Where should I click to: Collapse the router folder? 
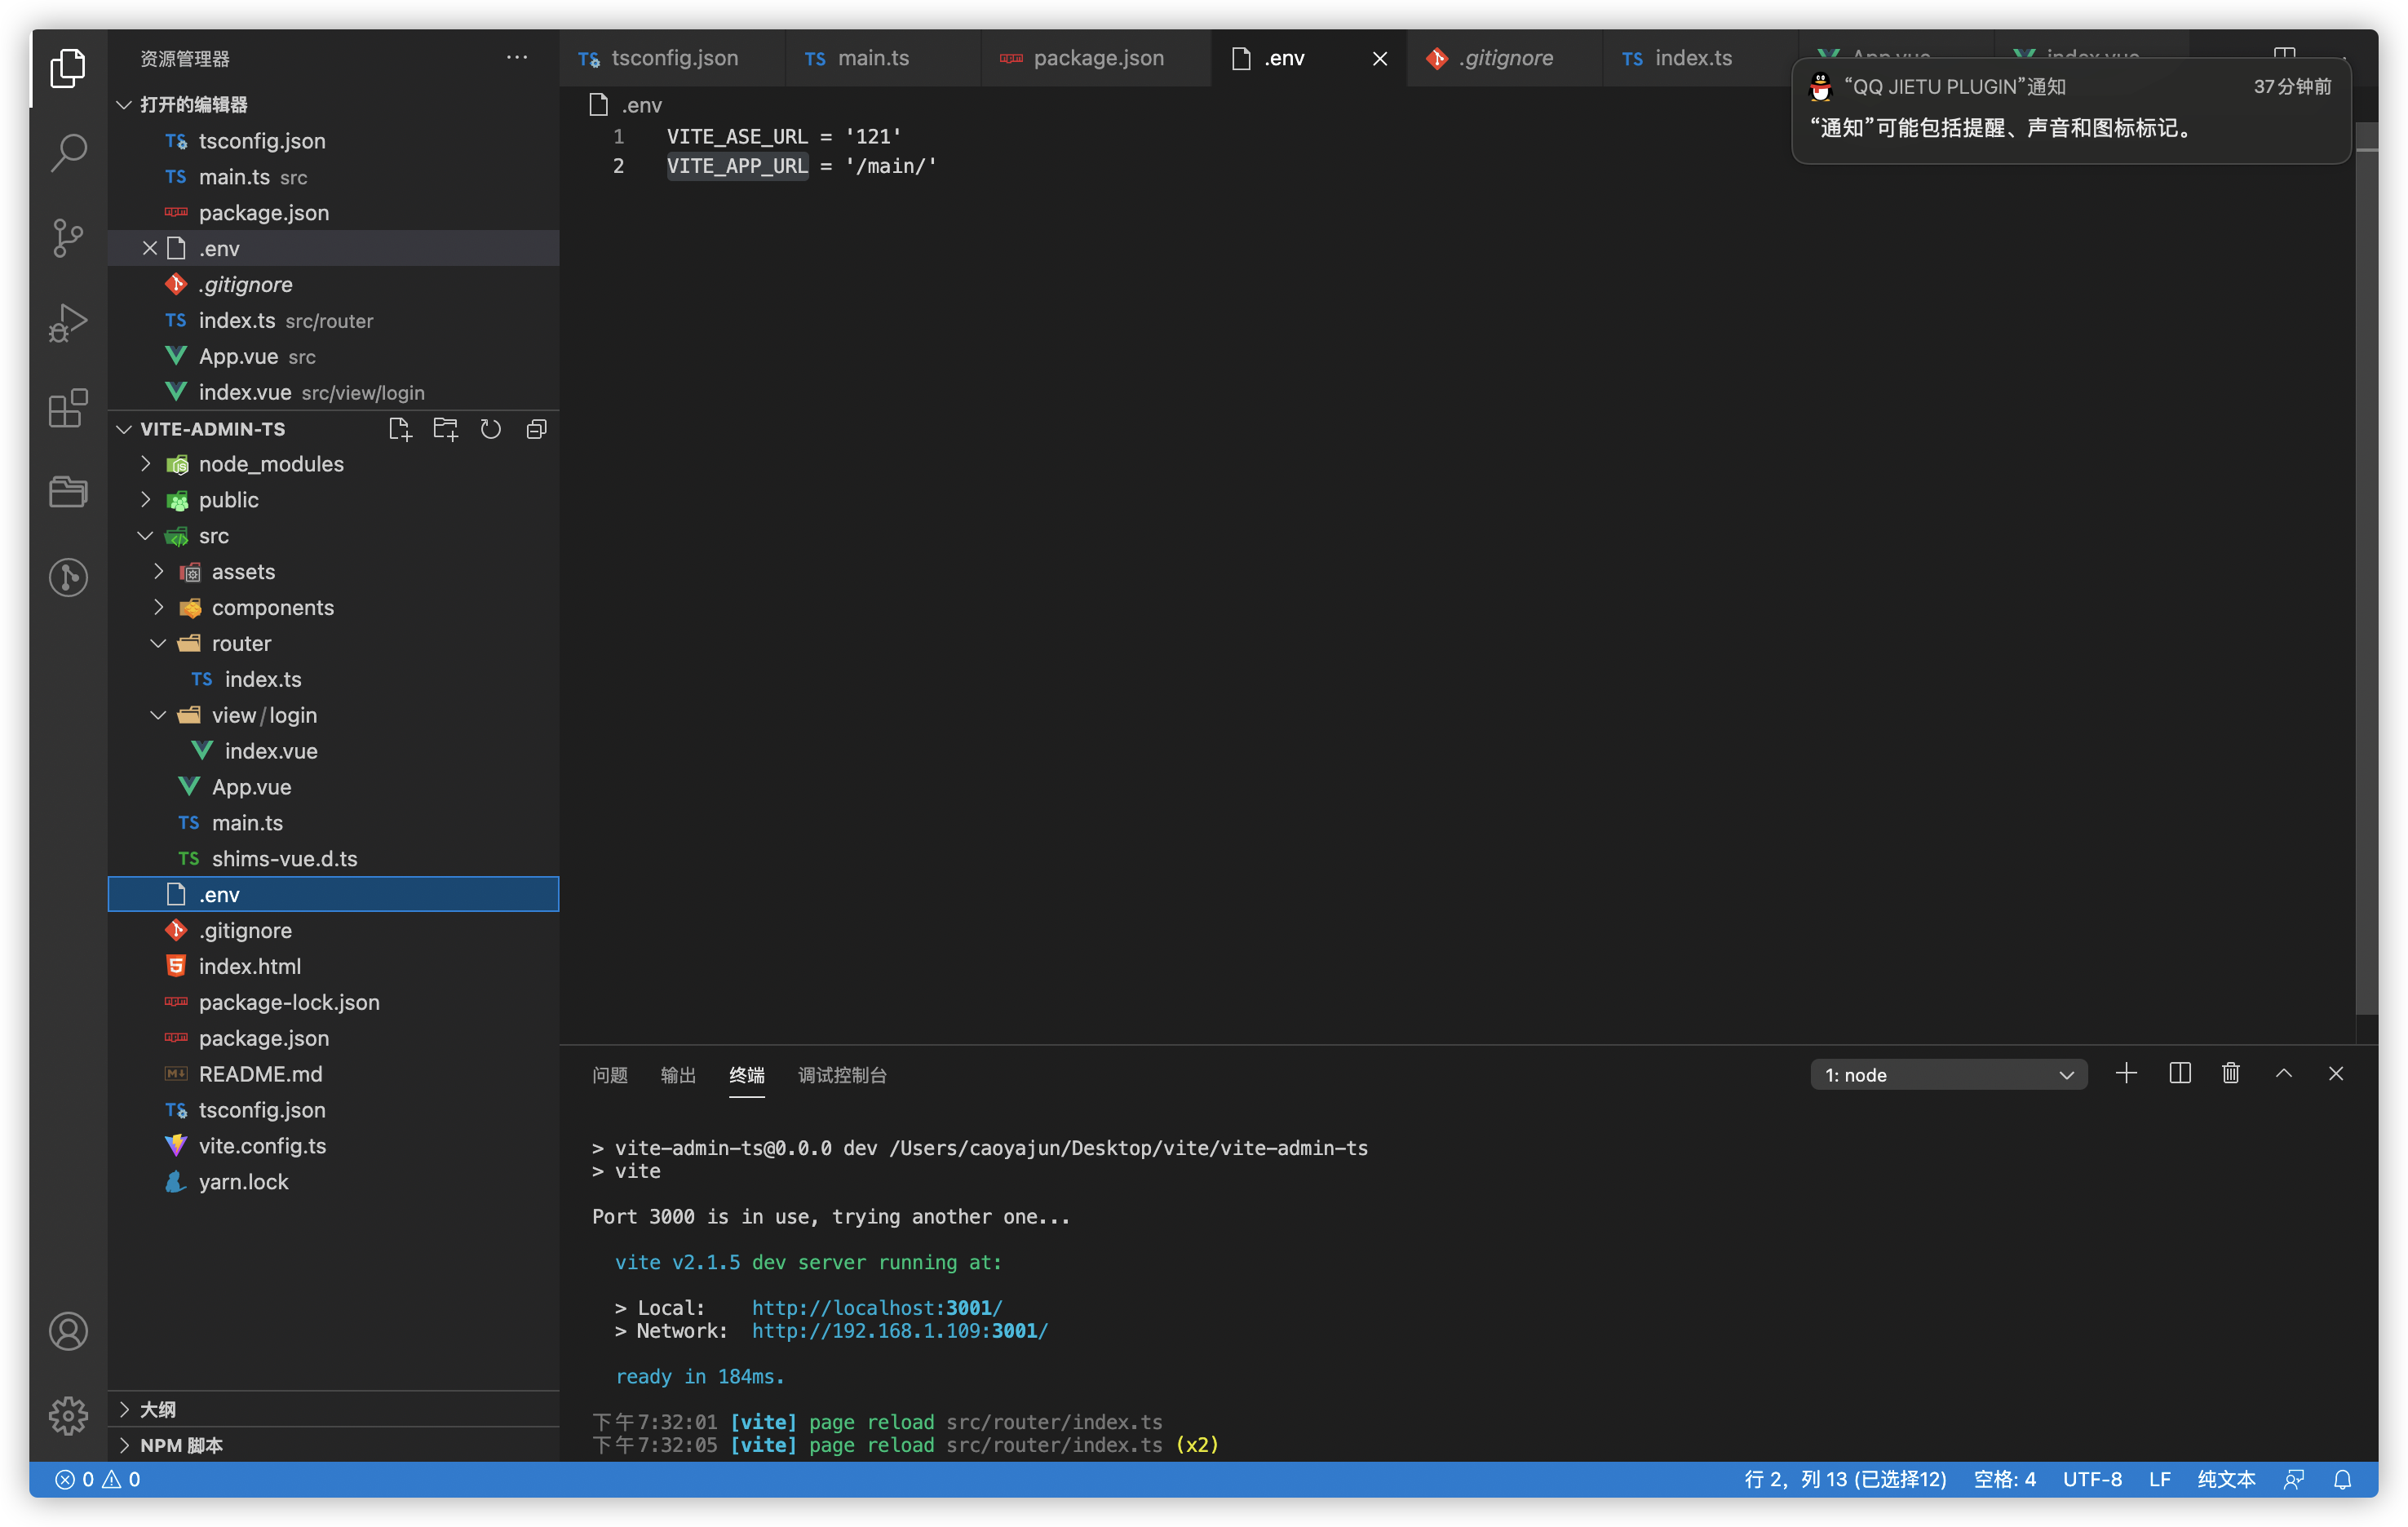click(159, 644)
